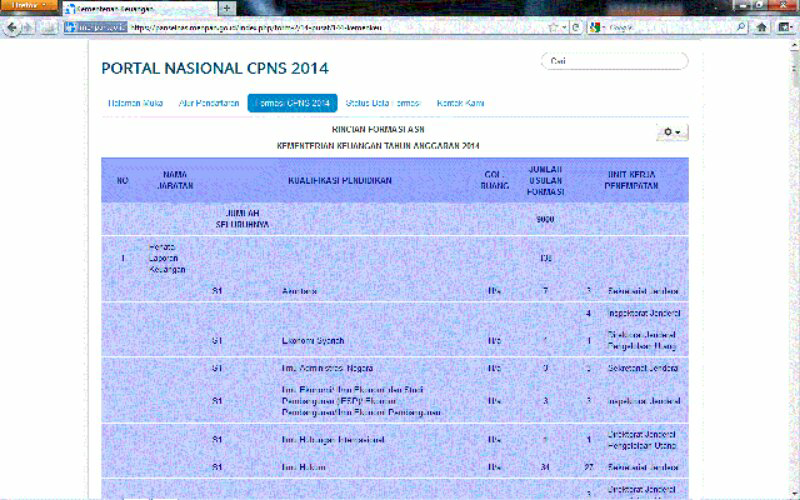Click the NO column header
800x500 pixels.
coord(122,181)
